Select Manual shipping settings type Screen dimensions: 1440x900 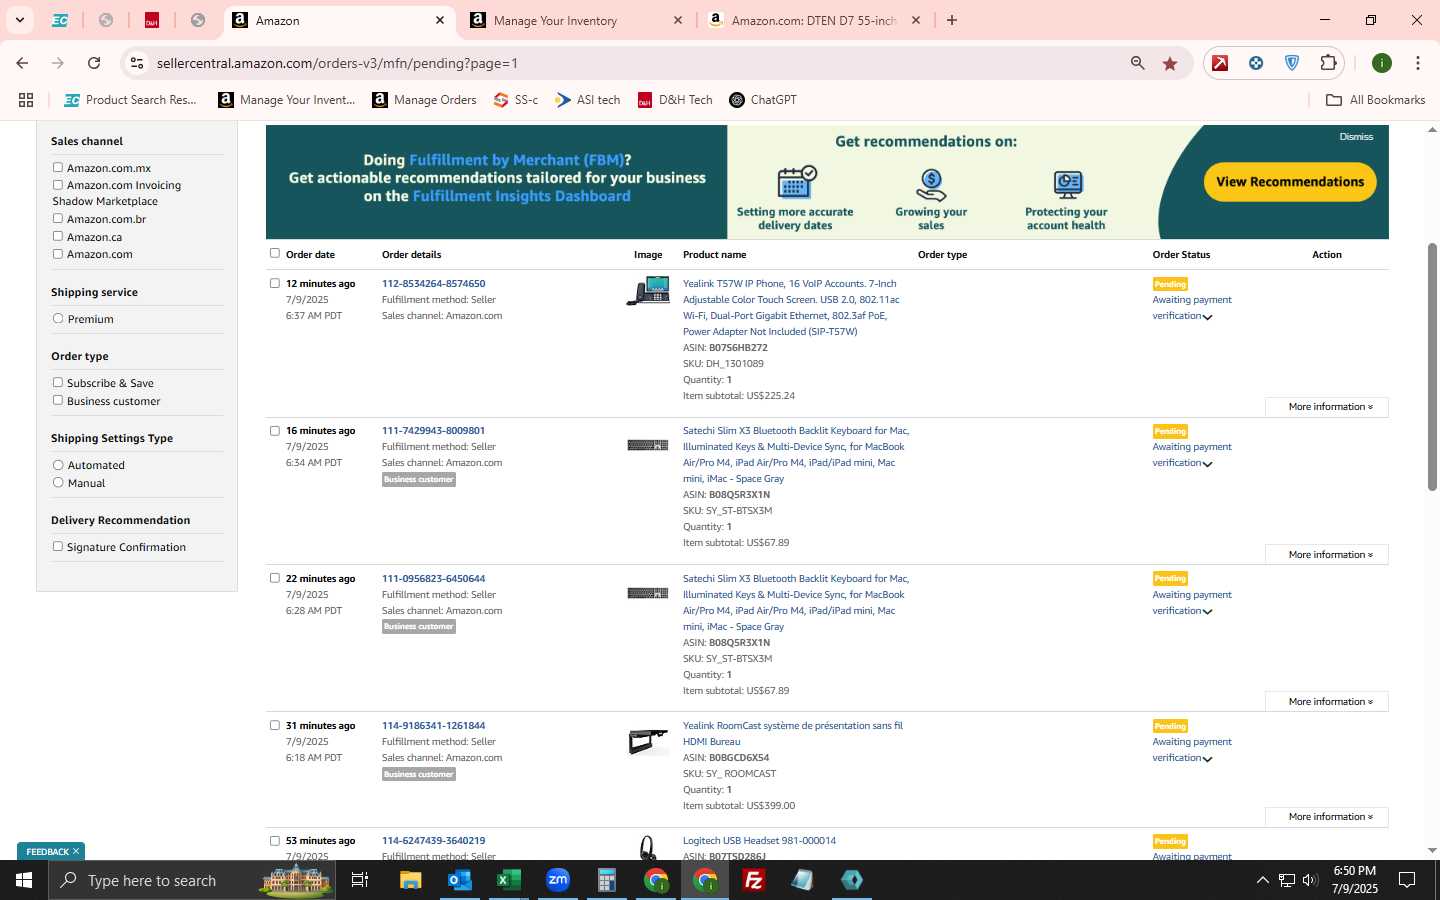click(58, 483)
